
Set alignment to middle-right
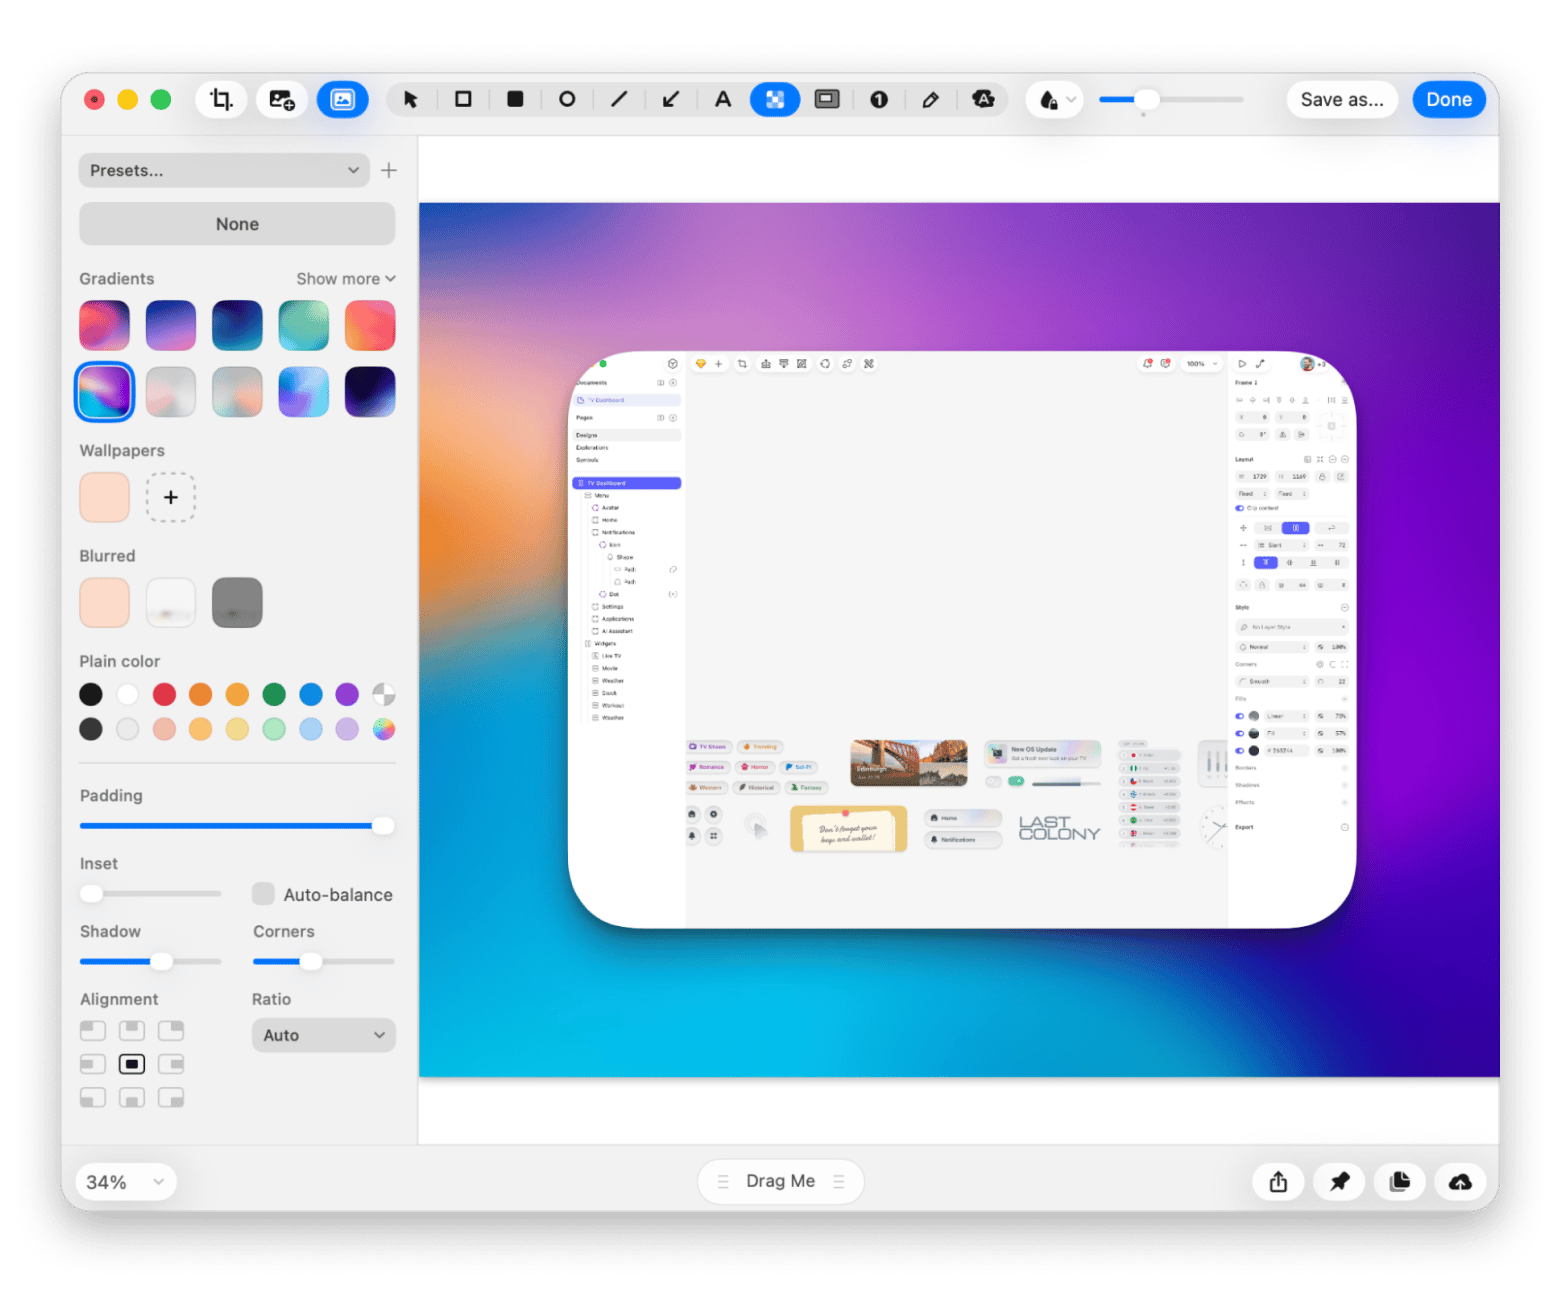coord(171,1064)
